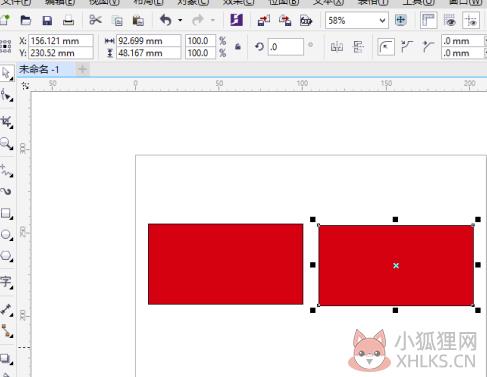Viewport: 487px width, 377px height.
Task: Click the object origin grid icon
Action: pos(6,47)
